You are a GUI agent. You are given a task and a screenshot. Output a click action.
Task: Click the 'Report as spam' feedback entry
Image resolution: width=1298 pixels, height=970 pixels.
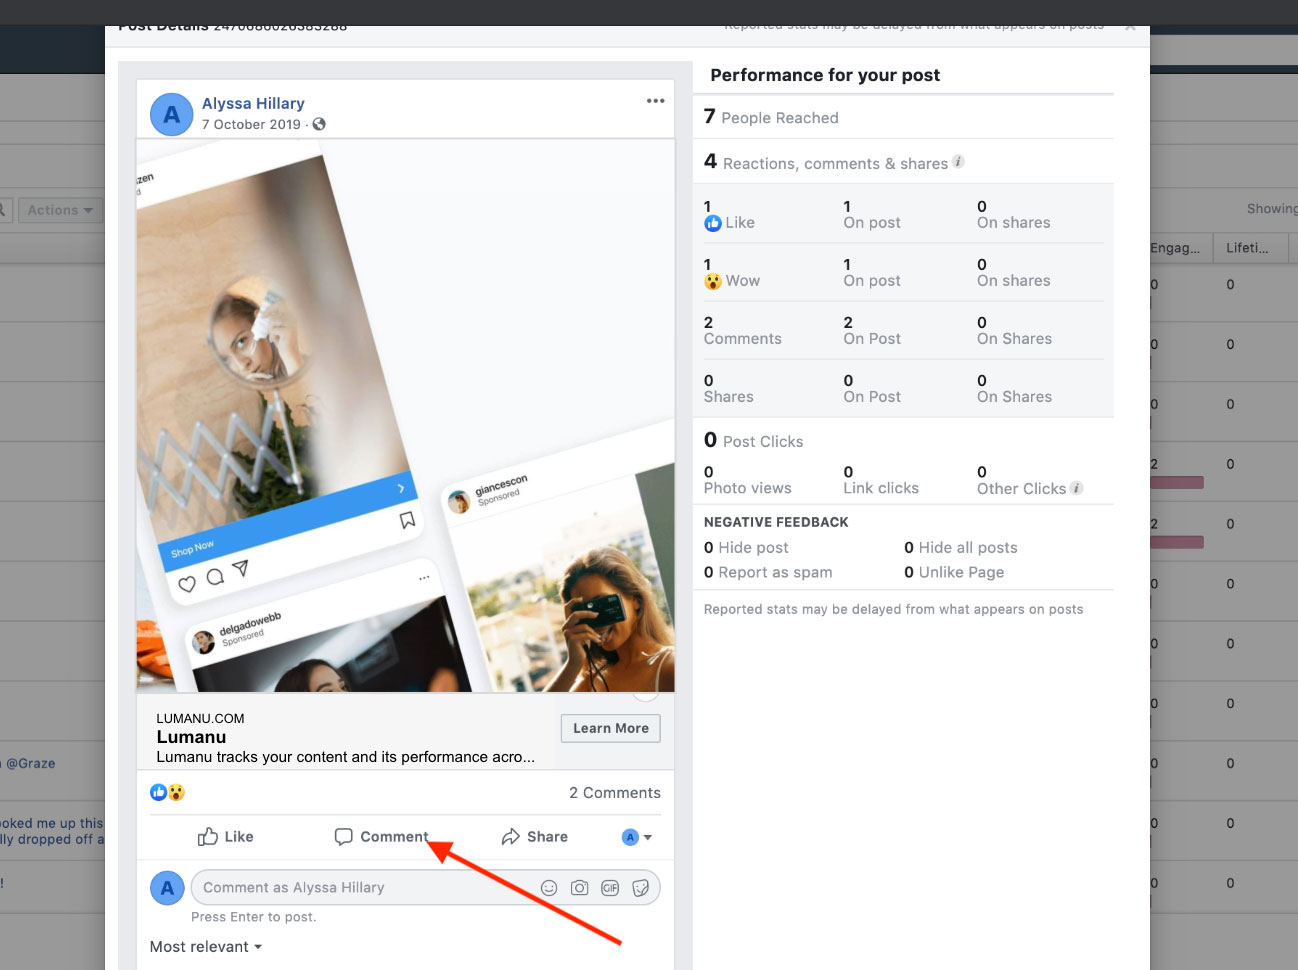(x=768, y=572)
